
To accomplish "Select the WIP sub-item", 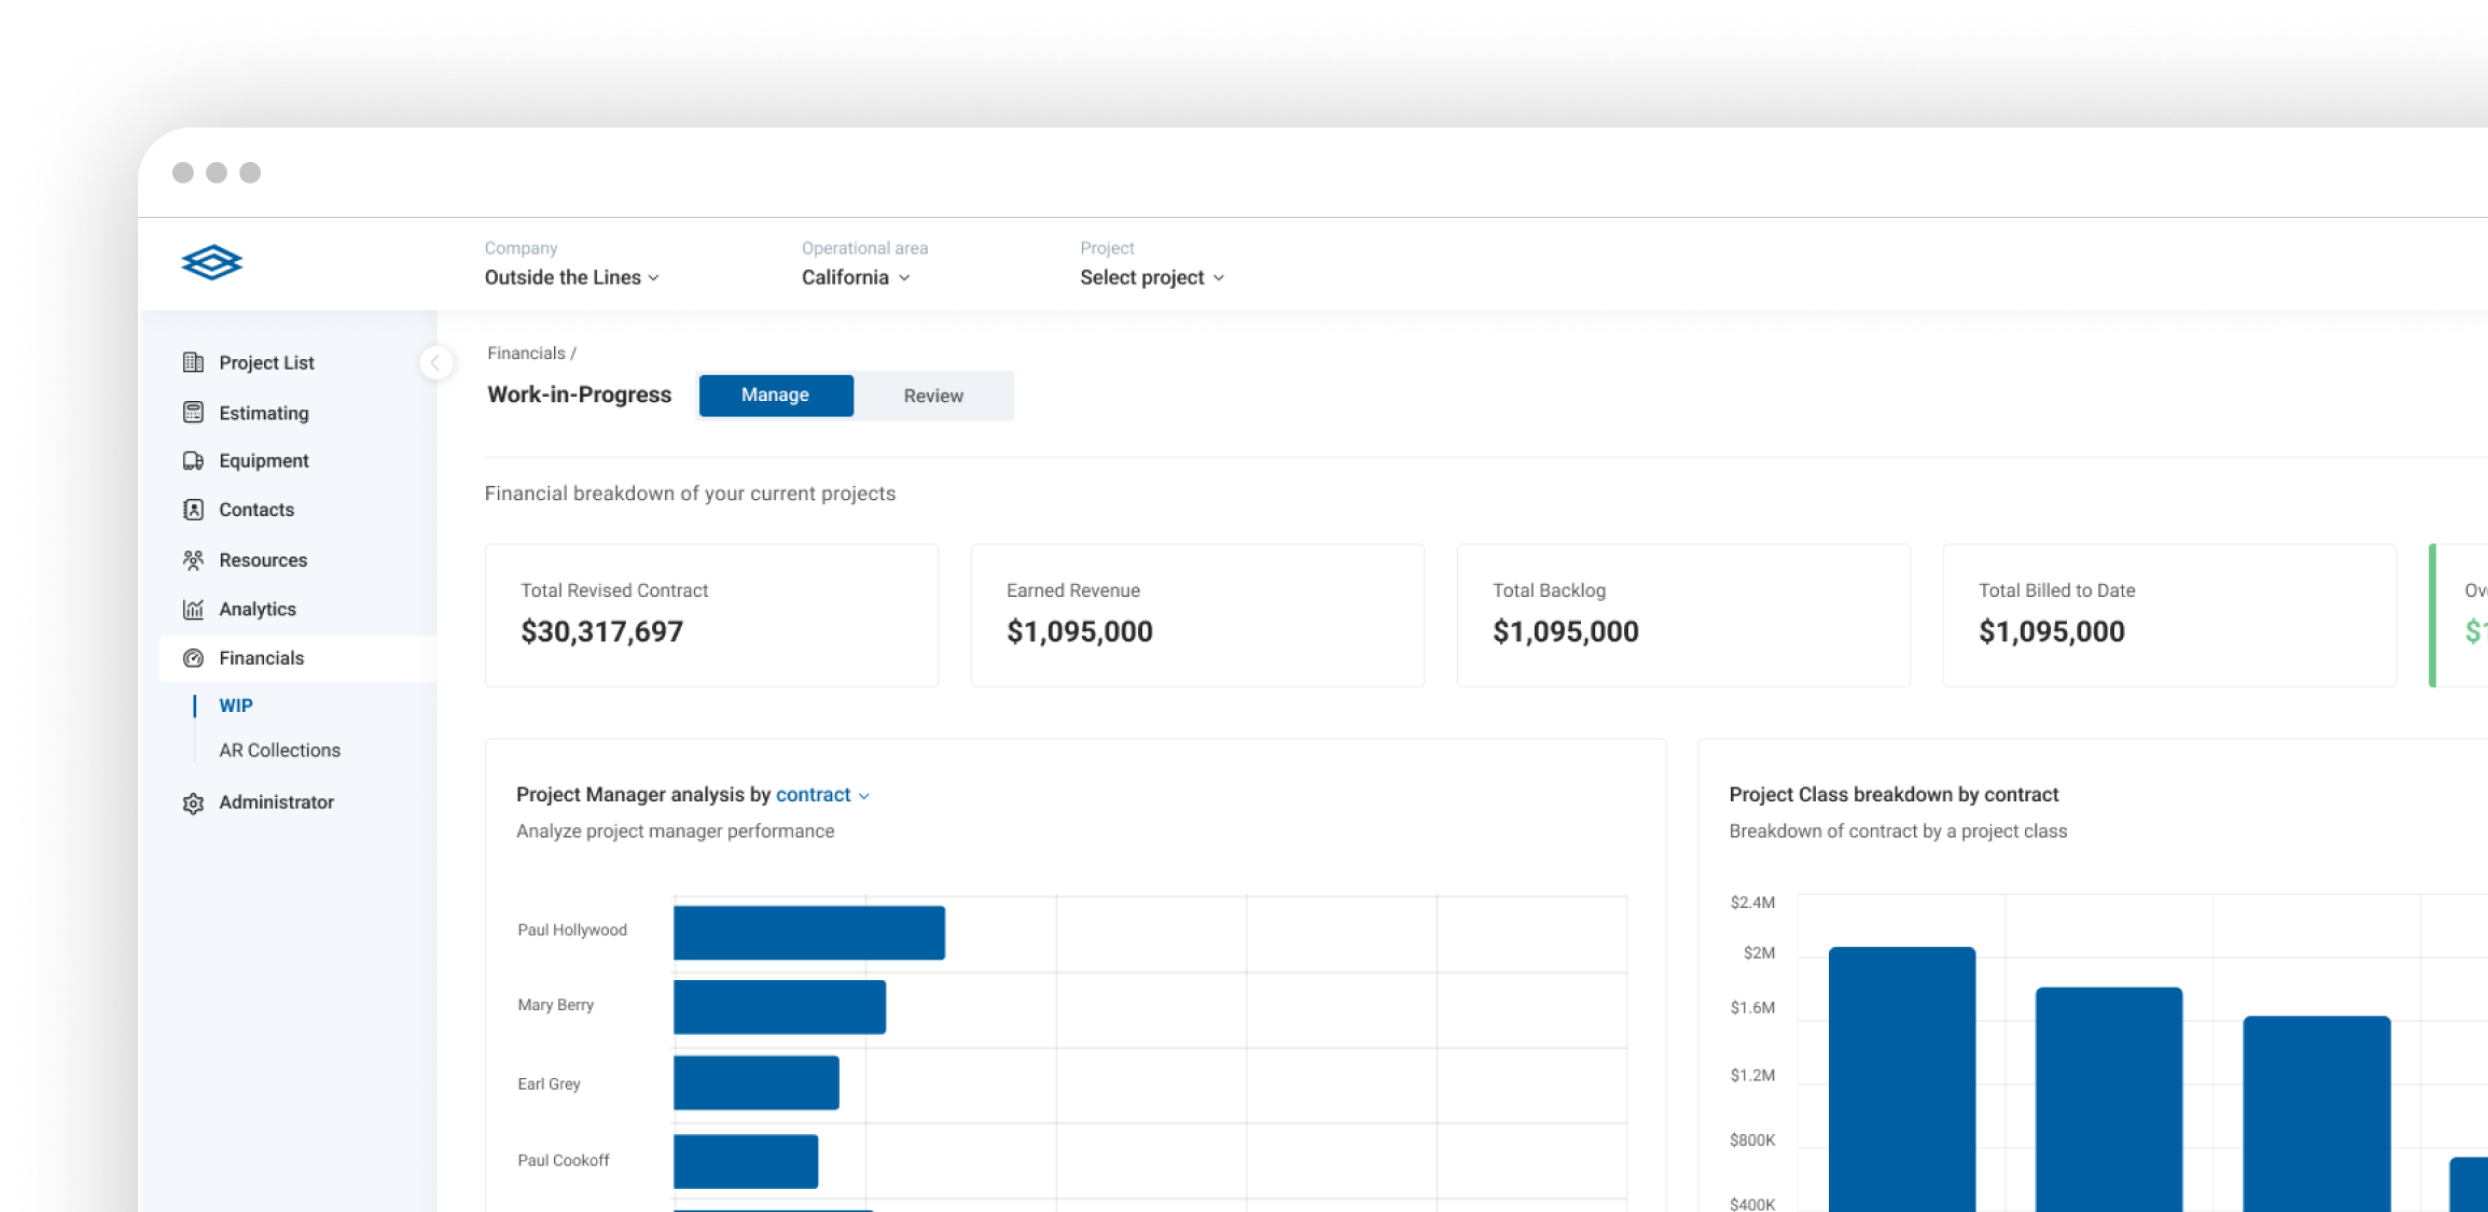I will (236, 705).
